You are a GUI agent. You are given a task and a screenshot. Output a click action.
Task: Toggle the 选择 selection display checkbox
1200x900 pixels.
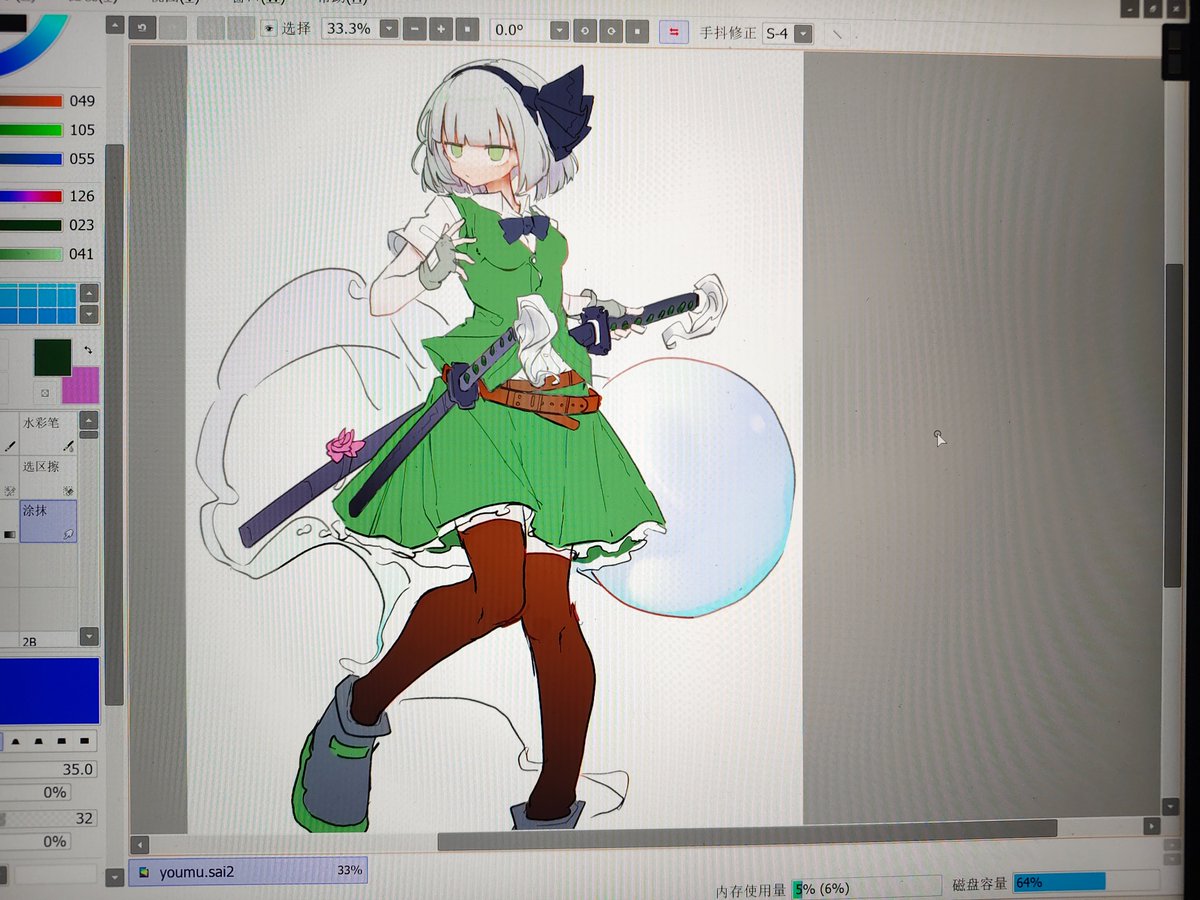pyautogui.click(x=268, y=29)
